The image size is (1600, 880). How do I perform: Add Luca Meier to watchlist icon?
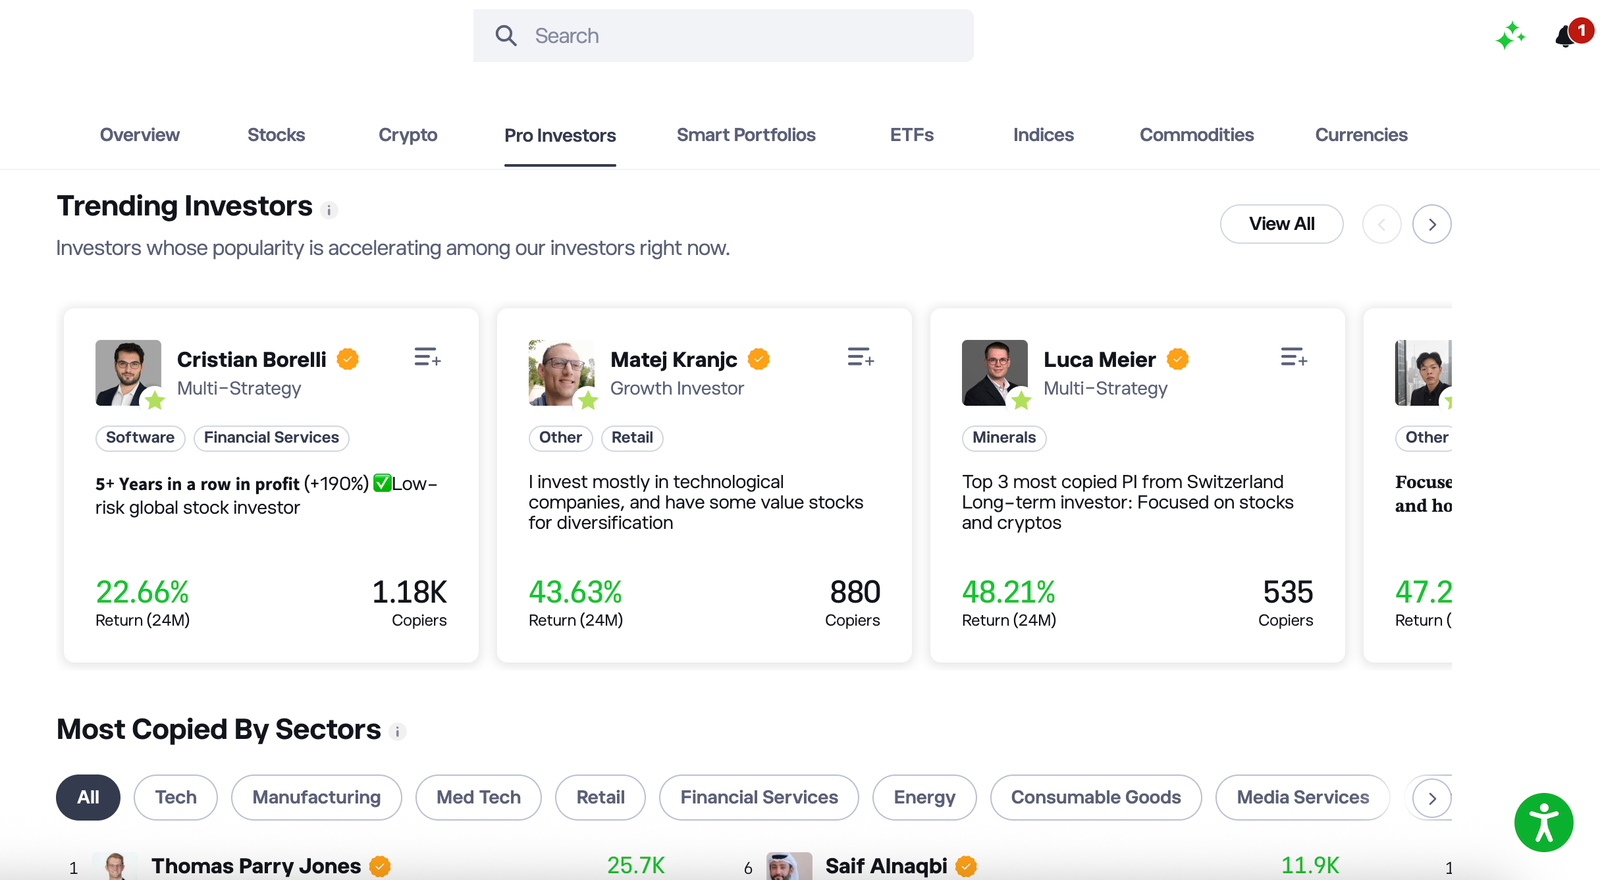pos(1294,357)
